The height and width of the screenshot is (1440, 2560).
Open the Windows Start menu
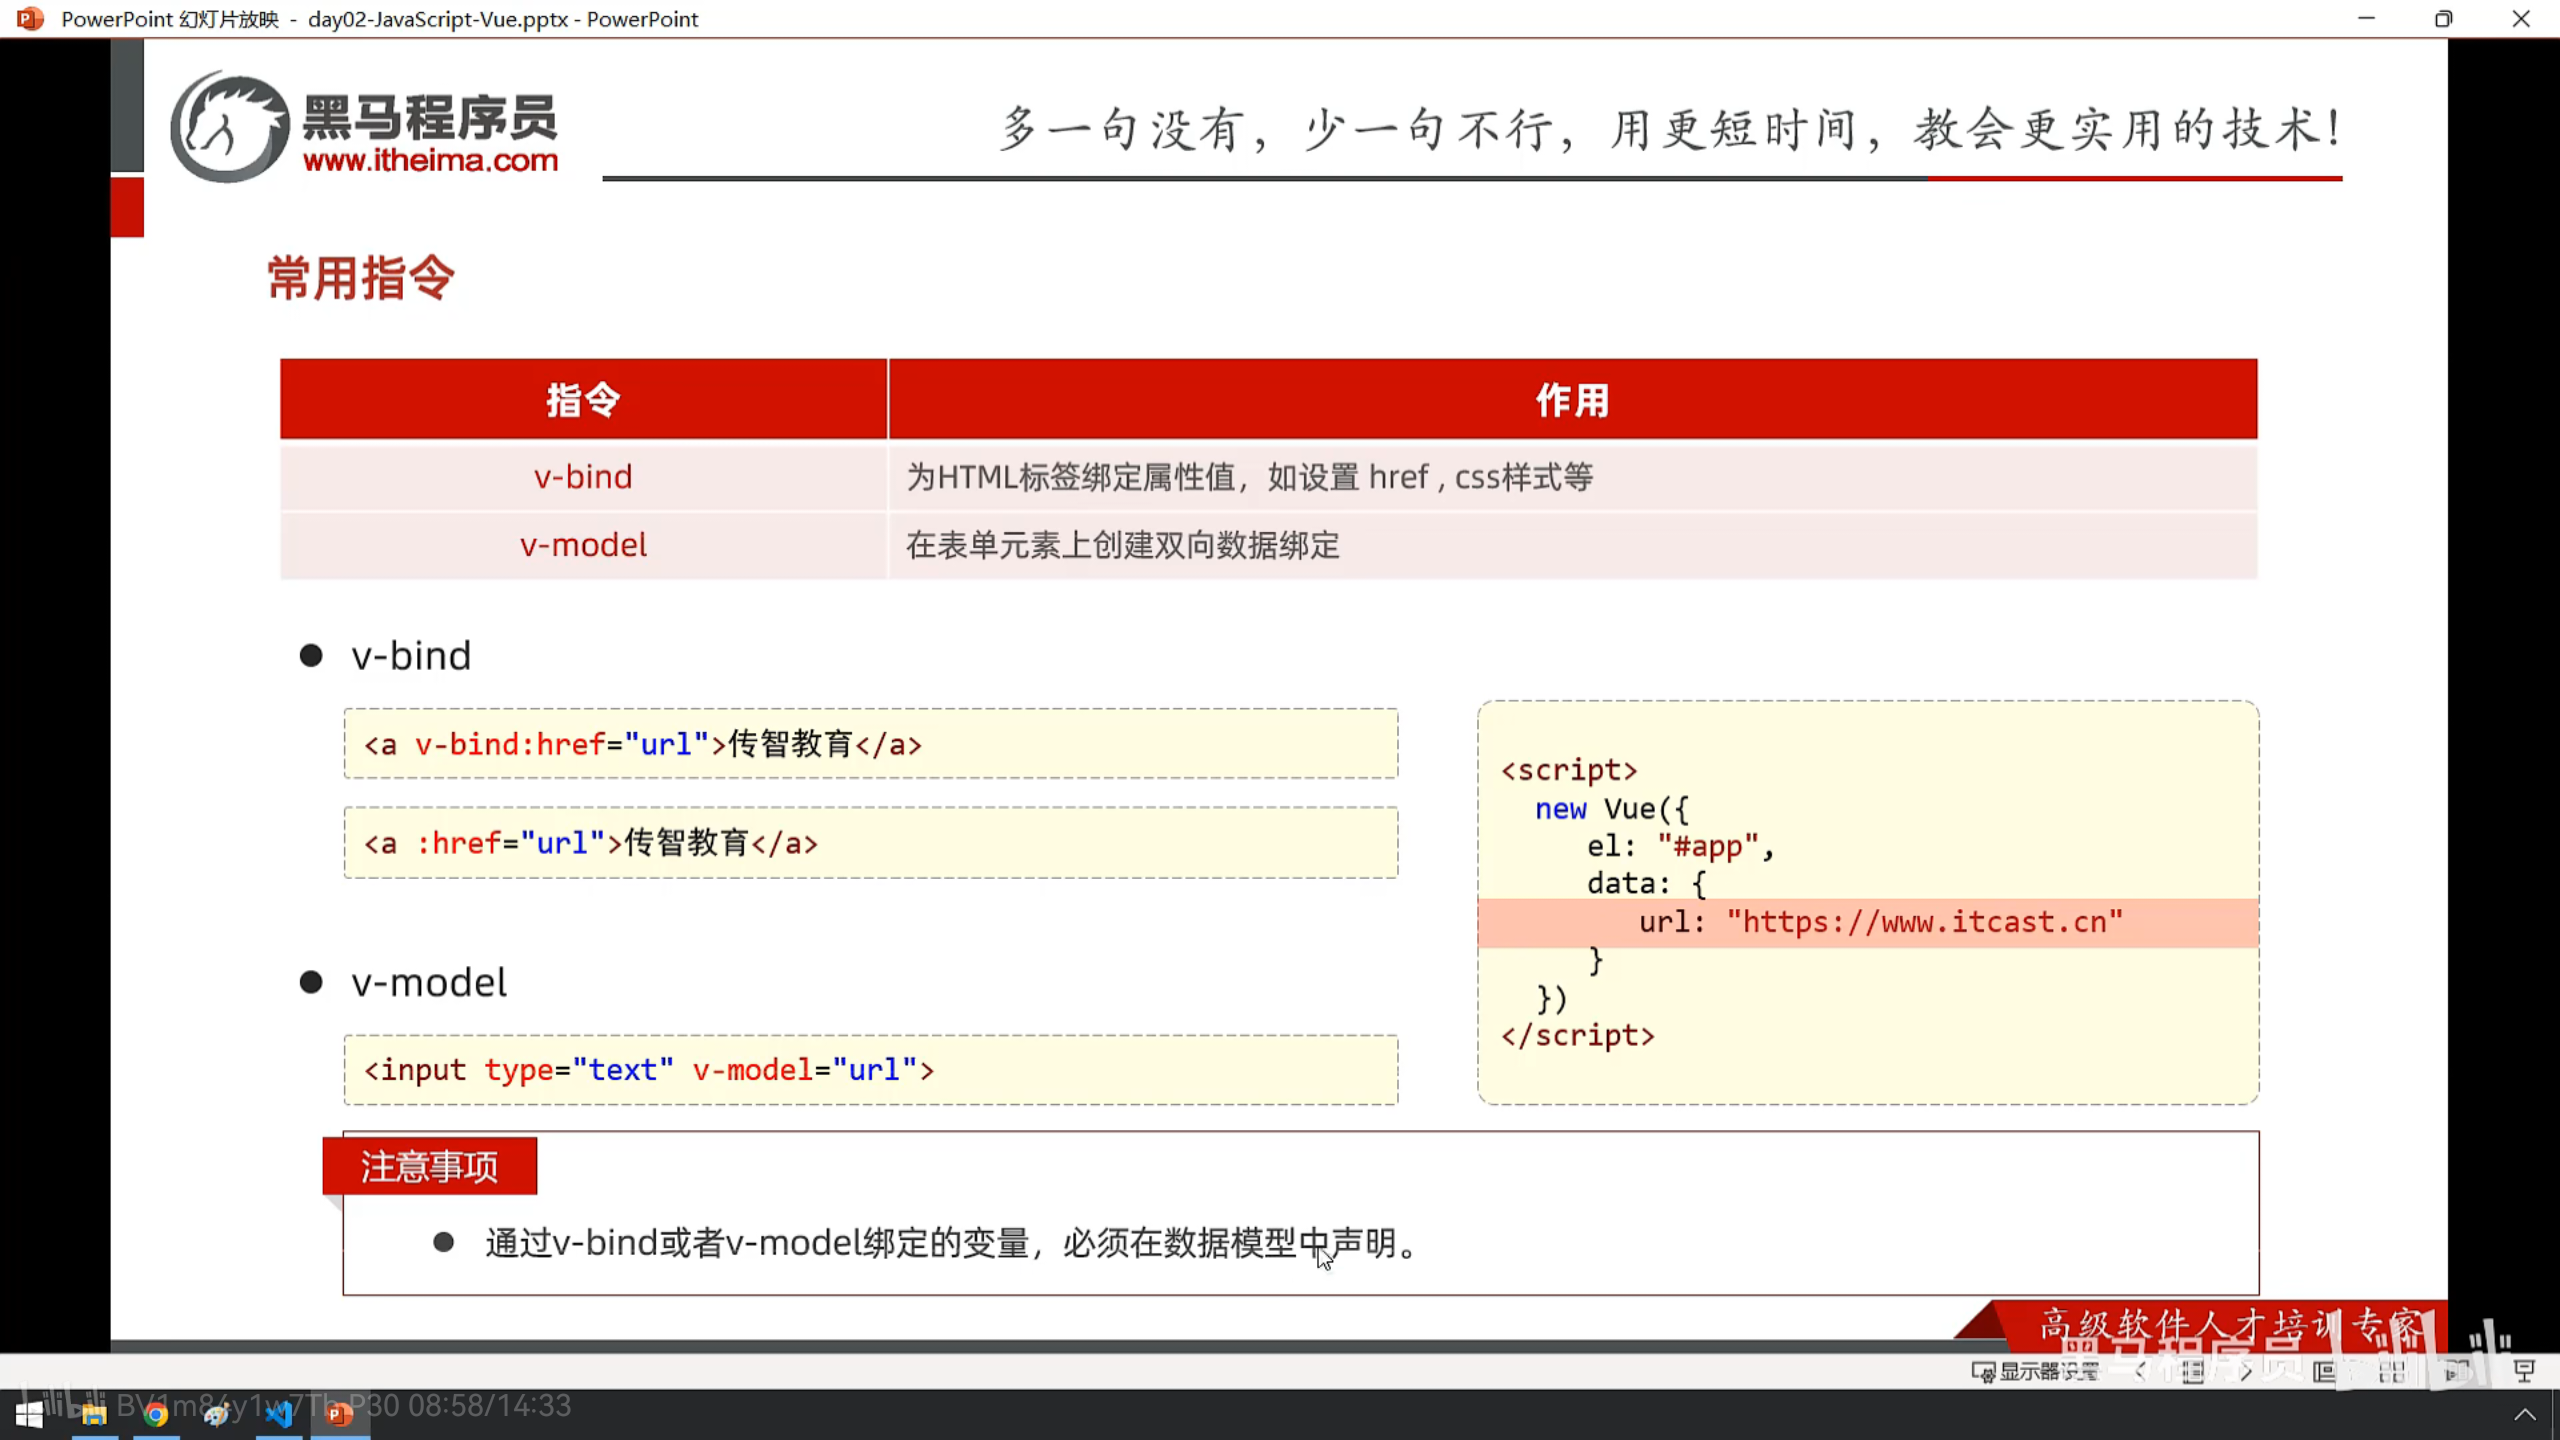click(x=29, y=1414)
